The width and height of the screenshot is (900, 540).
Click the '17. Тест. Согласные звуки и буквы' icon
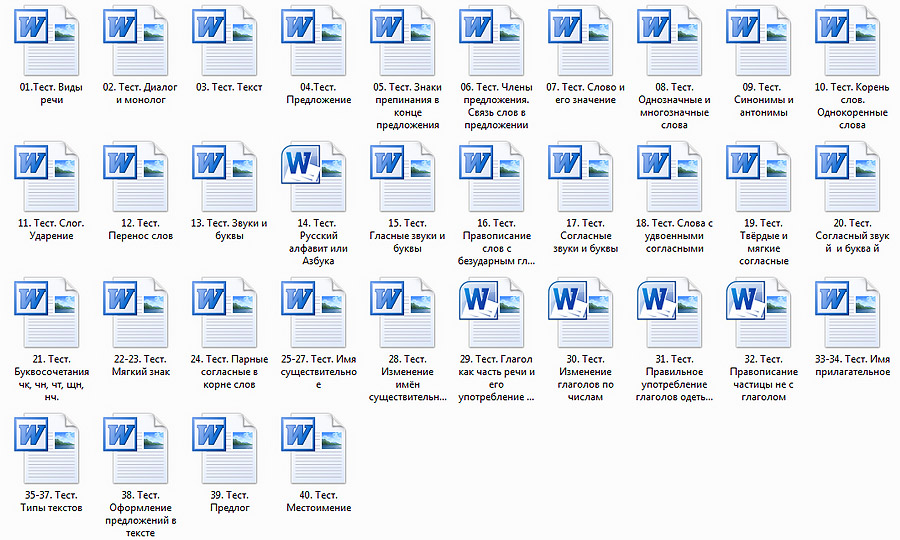click(x=581, y=177)
